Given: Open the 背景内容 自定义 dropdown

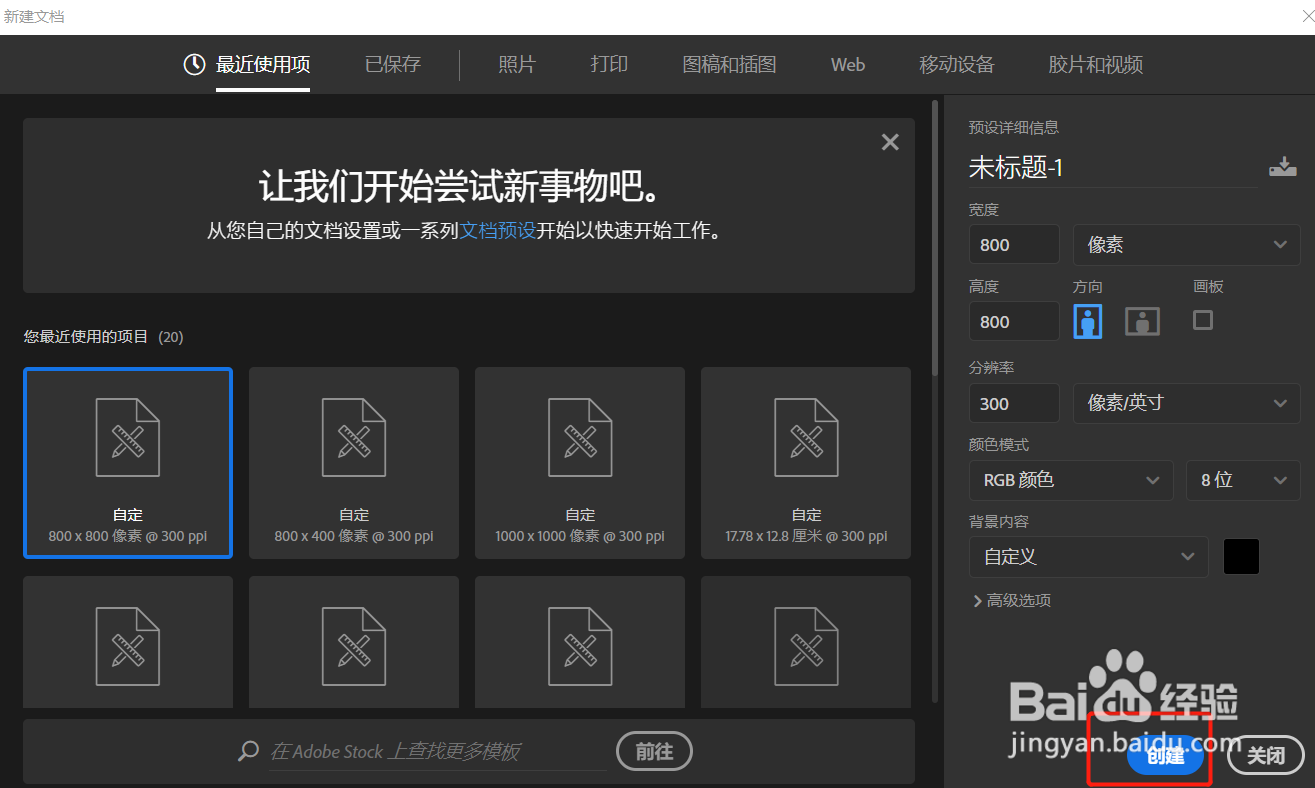Looking at the screenshot, I should tap(1088, 557).
